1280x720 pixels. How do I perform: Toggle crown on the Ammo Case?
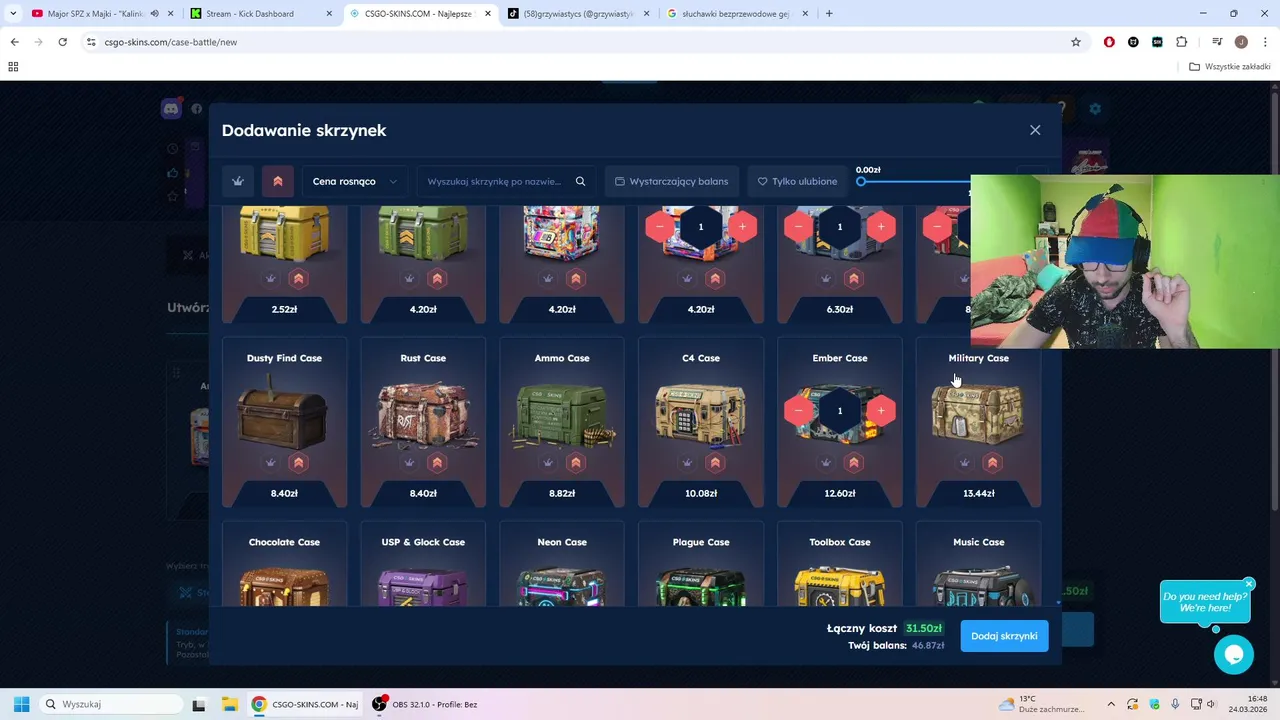tap(548, 463)
